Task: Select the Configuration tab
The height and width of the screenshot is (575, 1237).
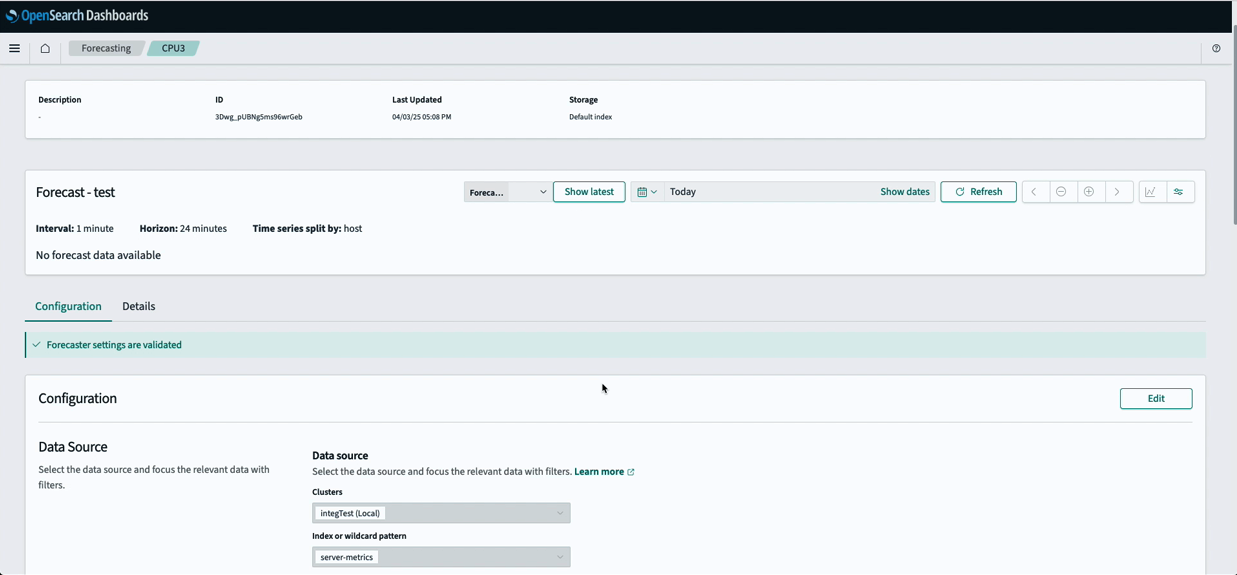Action: click(x=68, y=306)
